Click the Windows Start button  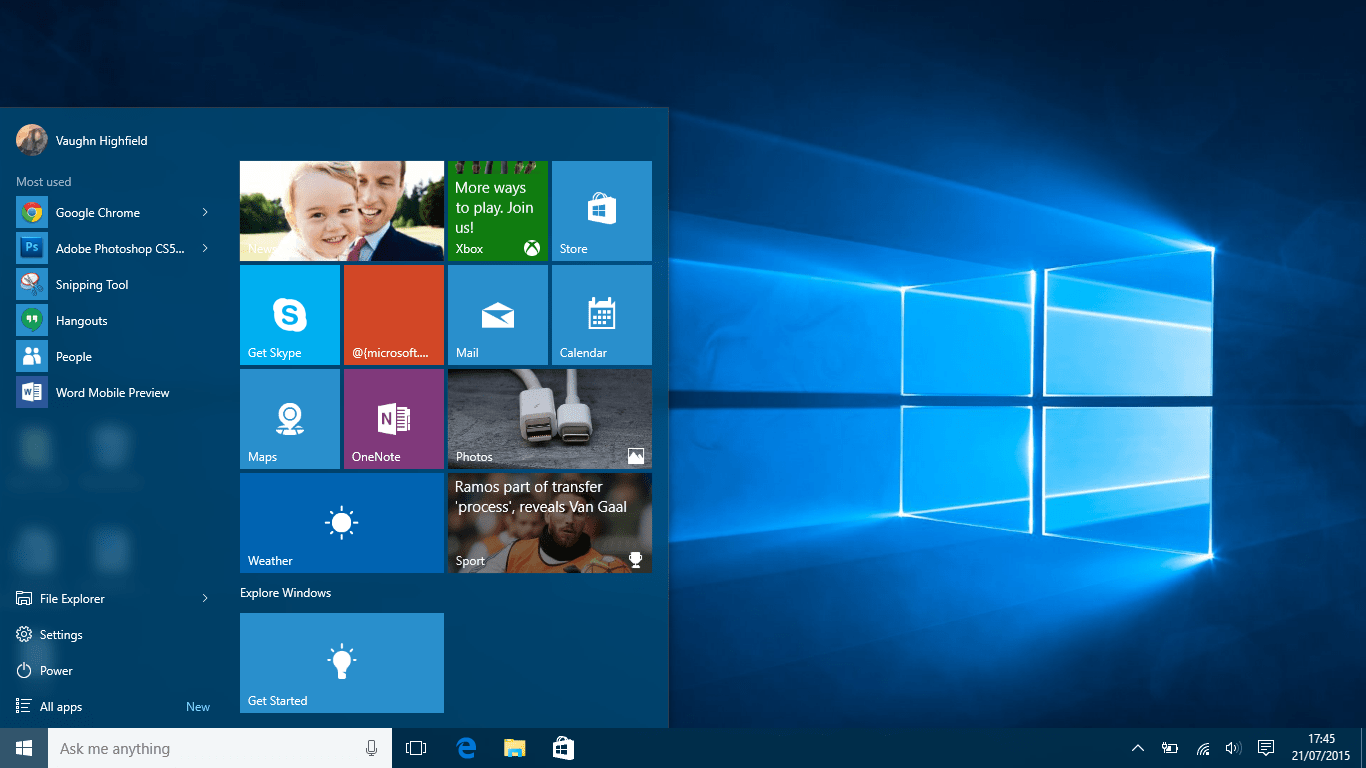pyautogui.click(x=24, y=748)
